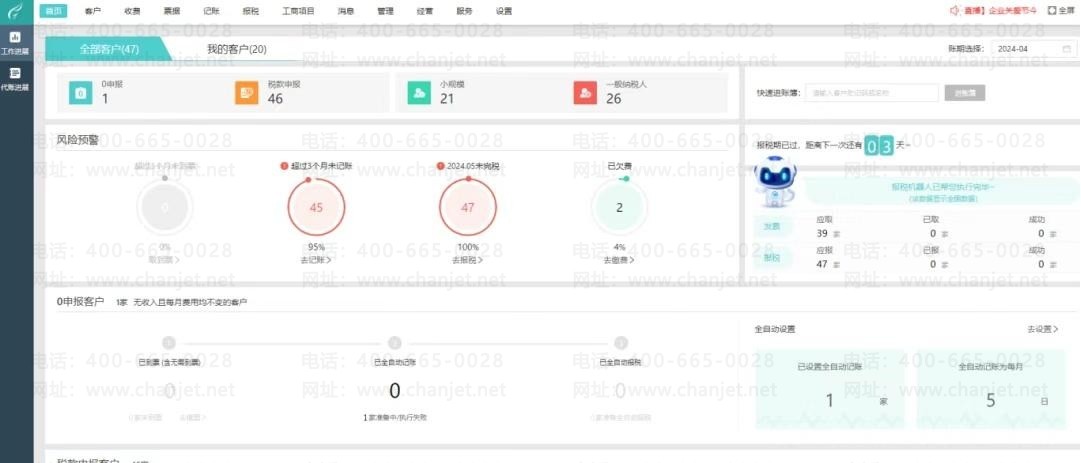The image size is (1081, 463).
Task: Follow the 去缴费 link
Action: click(x=619, y=260)
